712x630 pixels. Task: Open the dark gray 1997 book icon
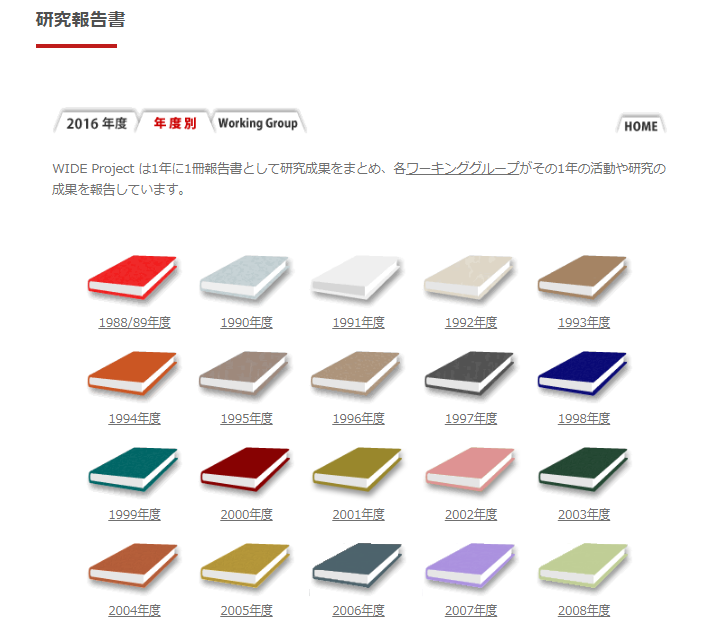[x=470, y=373]
